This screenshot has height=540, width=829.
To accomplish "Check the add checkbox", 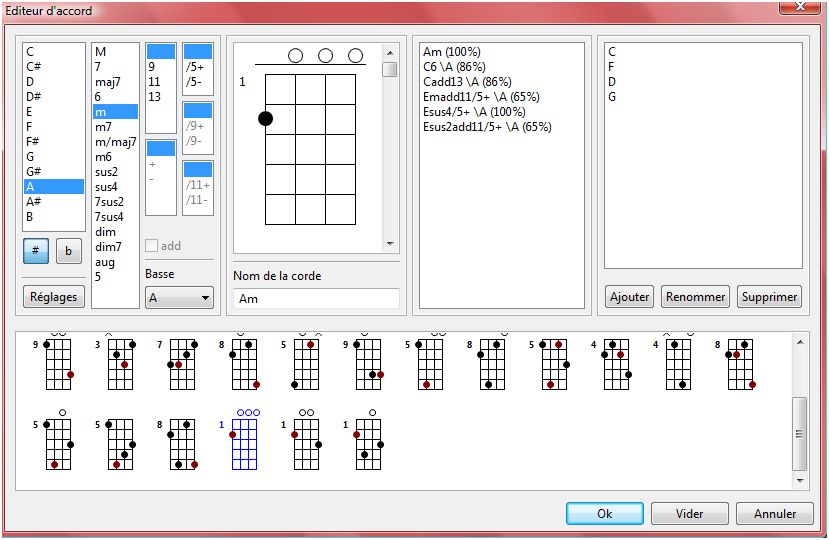I will (152, 246).
